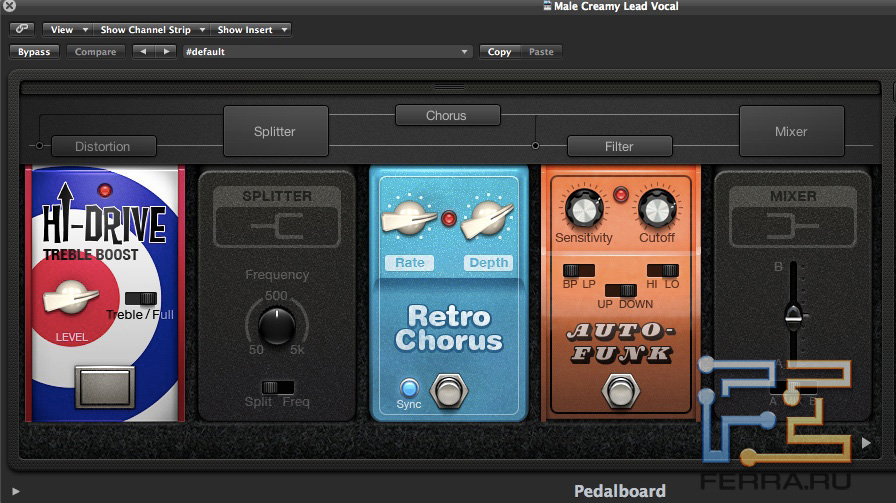Click the Retro Chorus footswitch
This screenshot has height=503, width=896.
pos(447,390)
